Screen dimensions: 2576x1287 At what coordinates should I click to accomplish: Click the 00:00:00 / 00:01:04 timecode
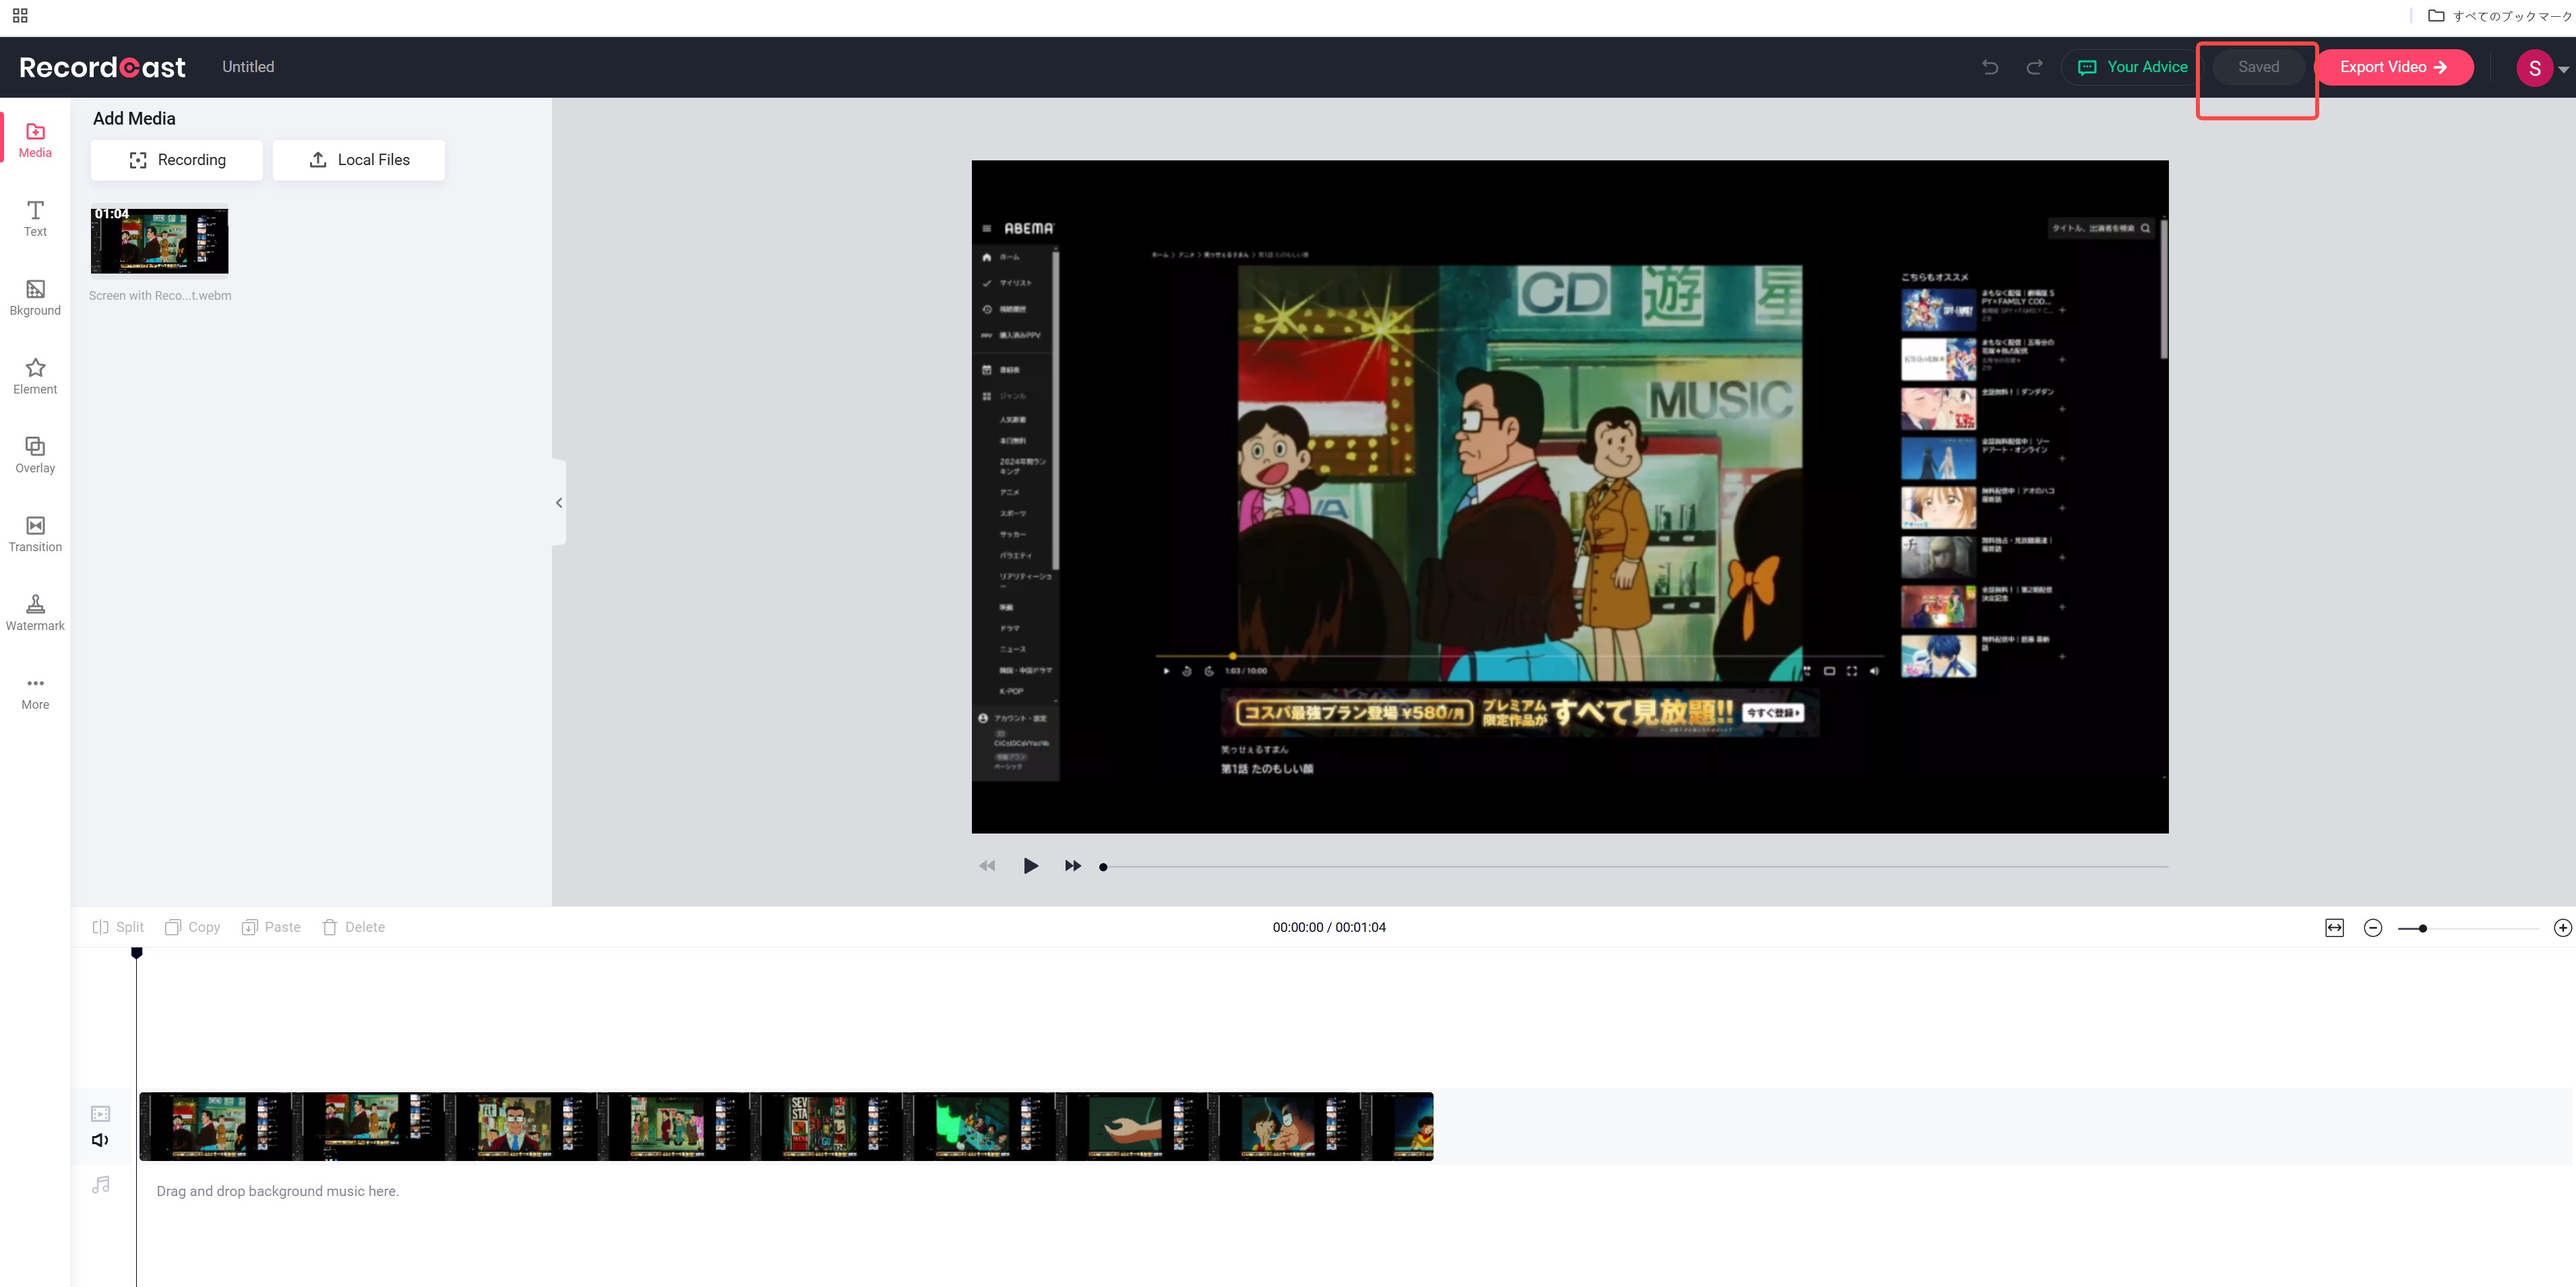[x=1329, y=928]
